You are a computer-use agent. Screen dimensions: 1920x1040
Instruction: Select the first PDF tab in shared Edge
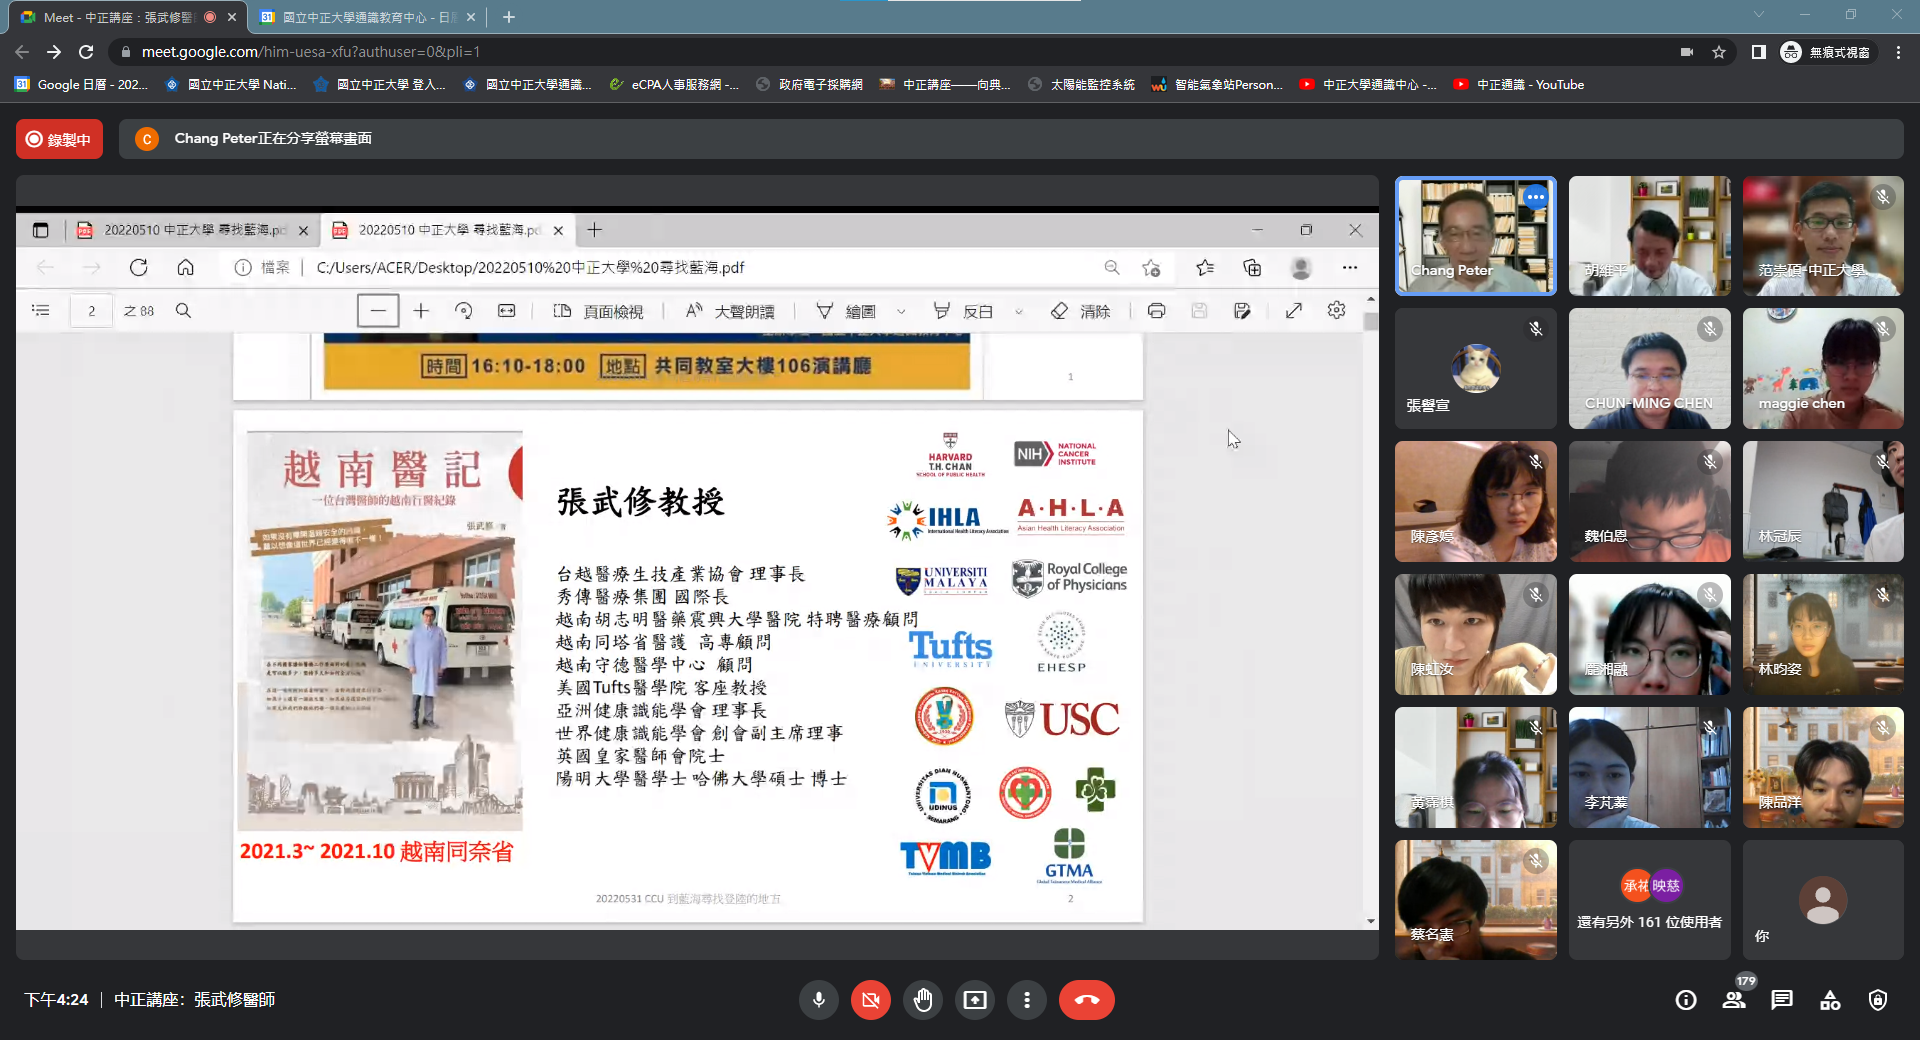pyautogui.click(x=193, y=230)
